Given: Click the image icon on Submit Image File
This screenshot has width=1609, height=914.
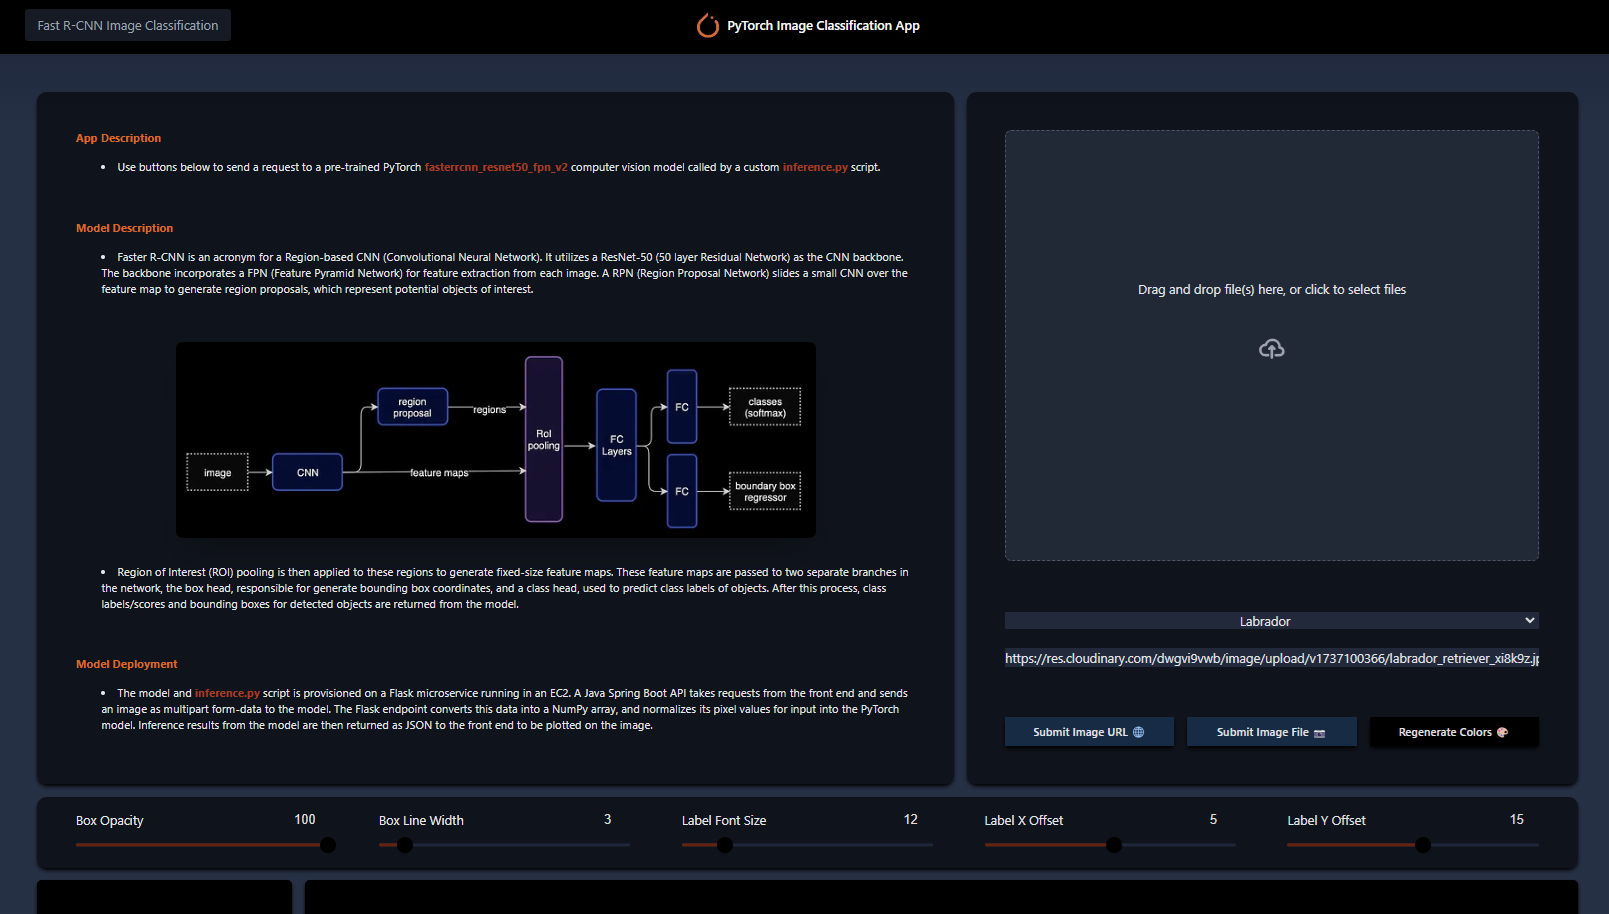Looking at the screenshot, I should [x=1319, y=733].
